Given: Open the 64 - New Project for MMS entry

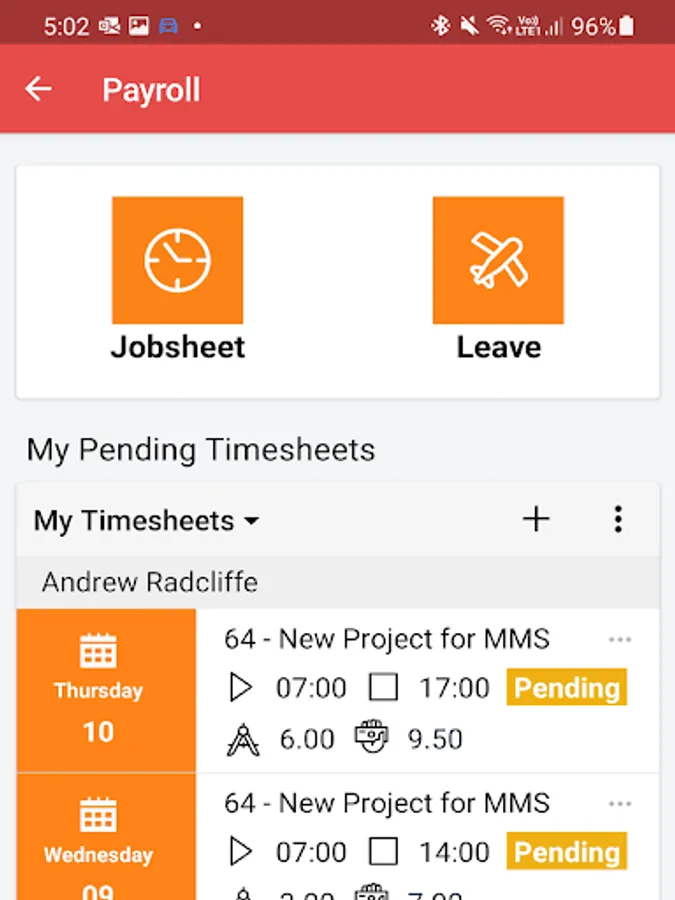Looking at the screenshot, I should 387,638.
